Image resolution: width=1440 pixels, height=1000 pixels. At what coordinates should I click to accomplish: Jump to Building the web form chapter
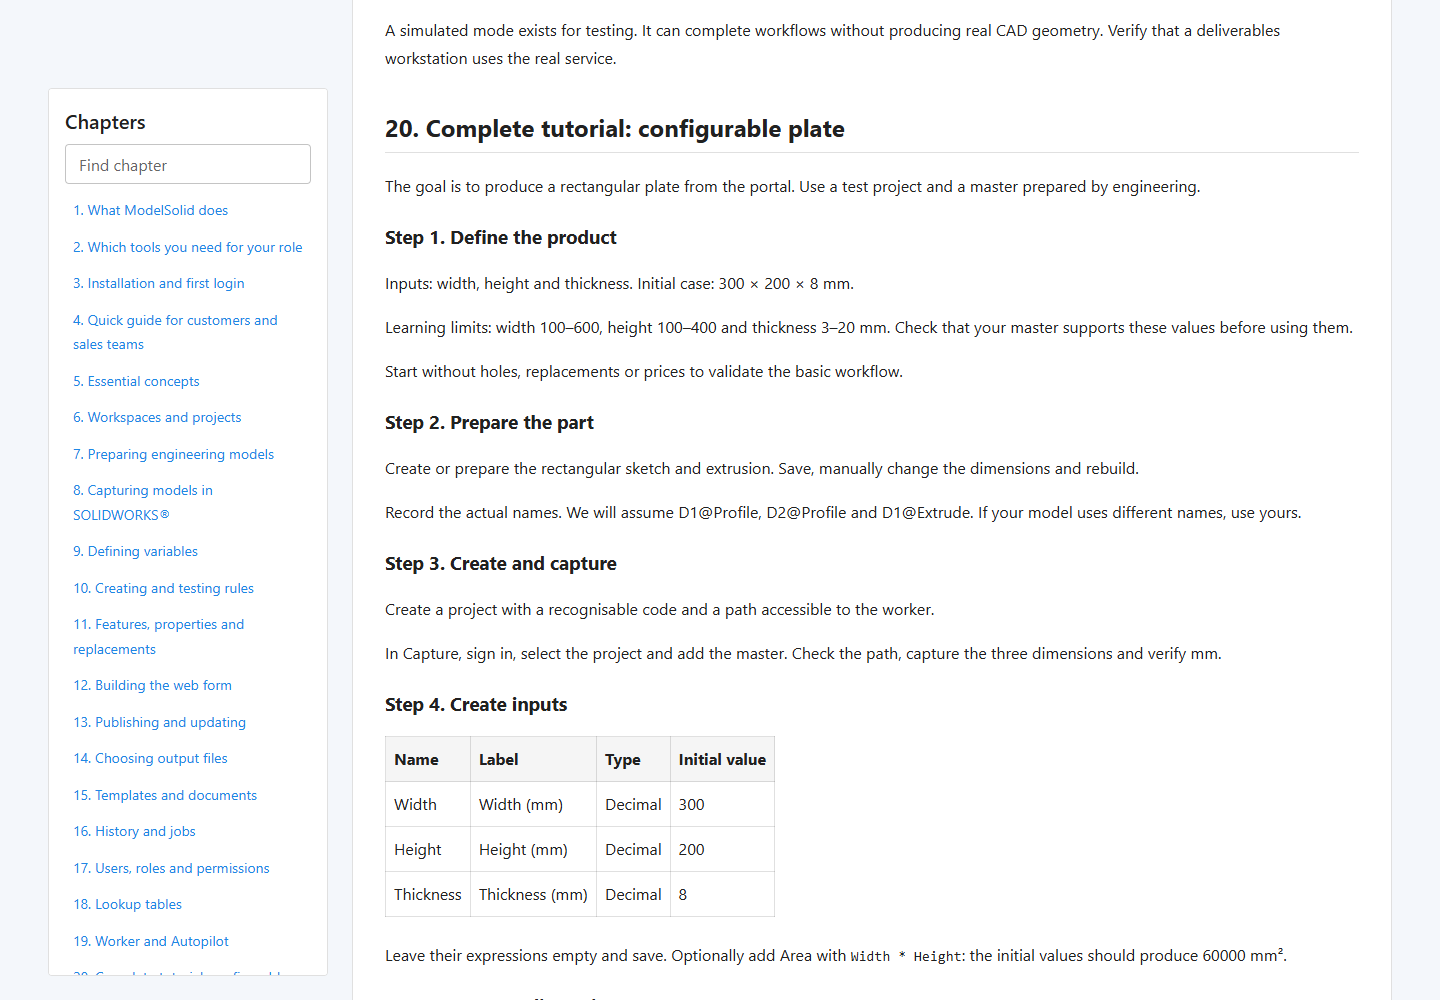152,685
